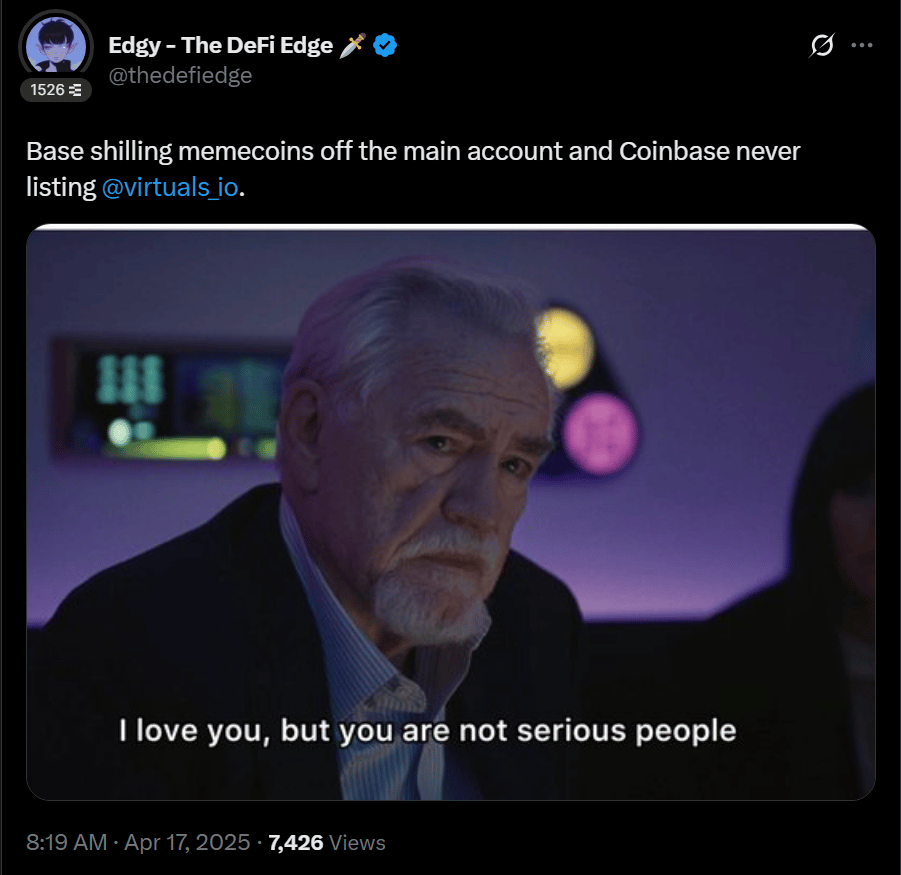Open the Grok slashed-circle icon
The image size is (901, 875).
pyautogui.click(x=824, y=46)
